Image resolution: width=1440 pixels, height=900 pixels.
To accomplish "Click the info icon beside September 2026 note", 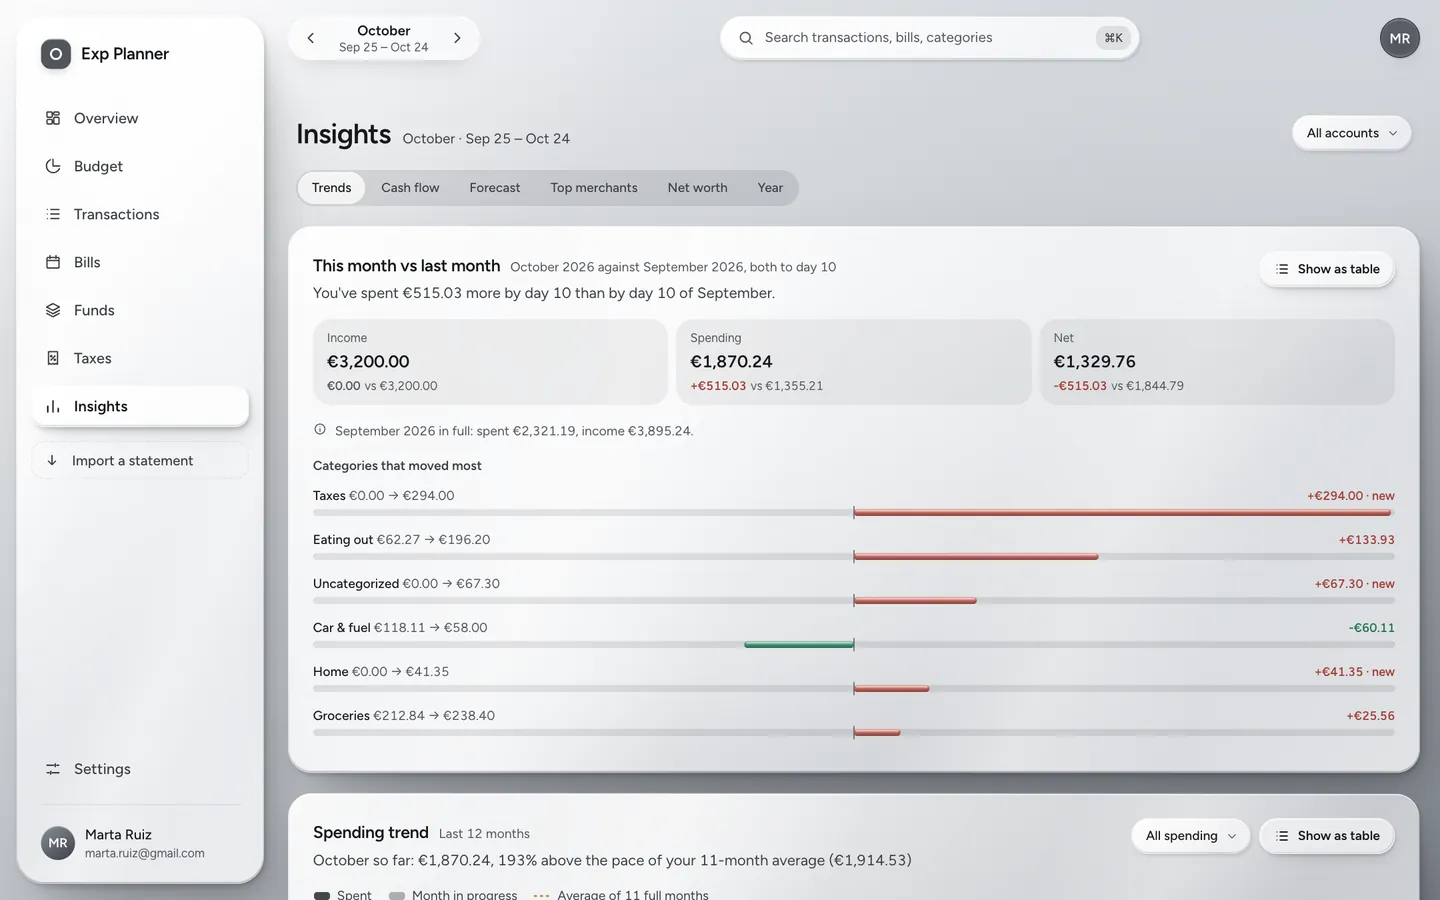I will pos(320,430).
